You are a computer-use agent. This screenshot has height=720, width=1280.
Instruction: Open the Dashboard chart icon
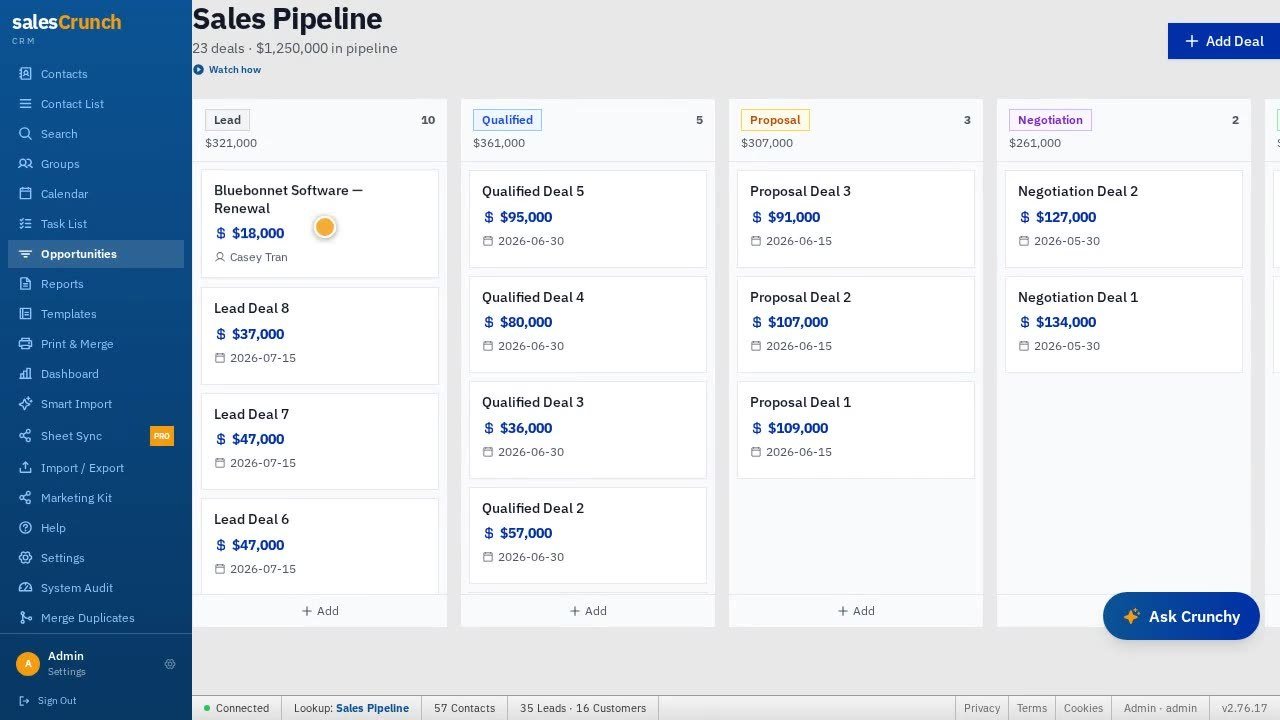tap(25, 374)
